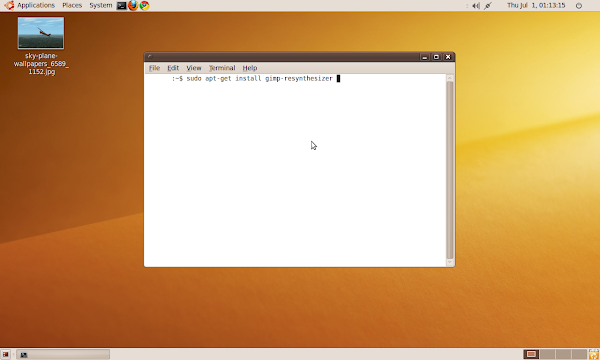Open the Applications menu
Screen dimensions: 600x360
(x=36, y=5)
